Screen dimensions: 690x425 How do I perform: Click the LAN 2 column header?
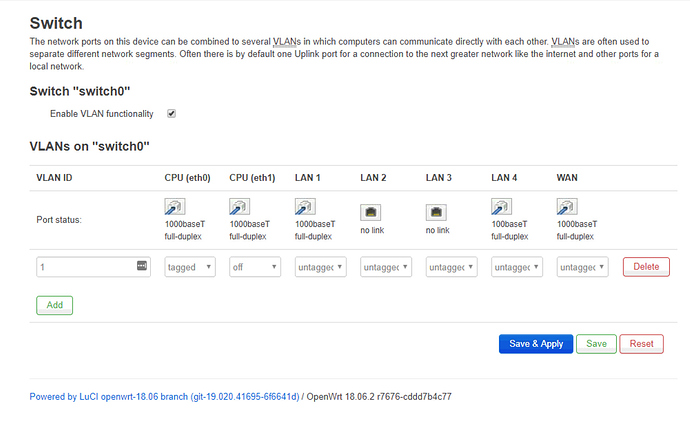pos(373,178)
